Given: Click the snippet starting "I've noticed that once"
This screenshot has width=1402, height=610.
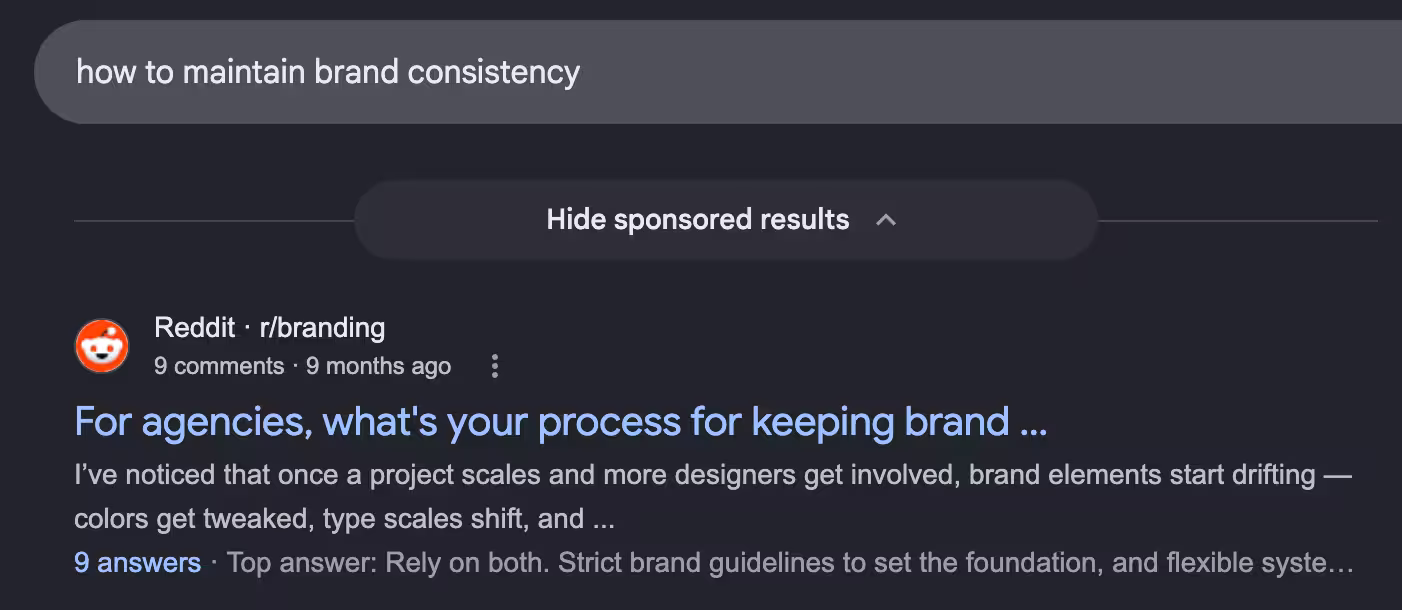Looking at the screenshot, I should coord(713,496).
